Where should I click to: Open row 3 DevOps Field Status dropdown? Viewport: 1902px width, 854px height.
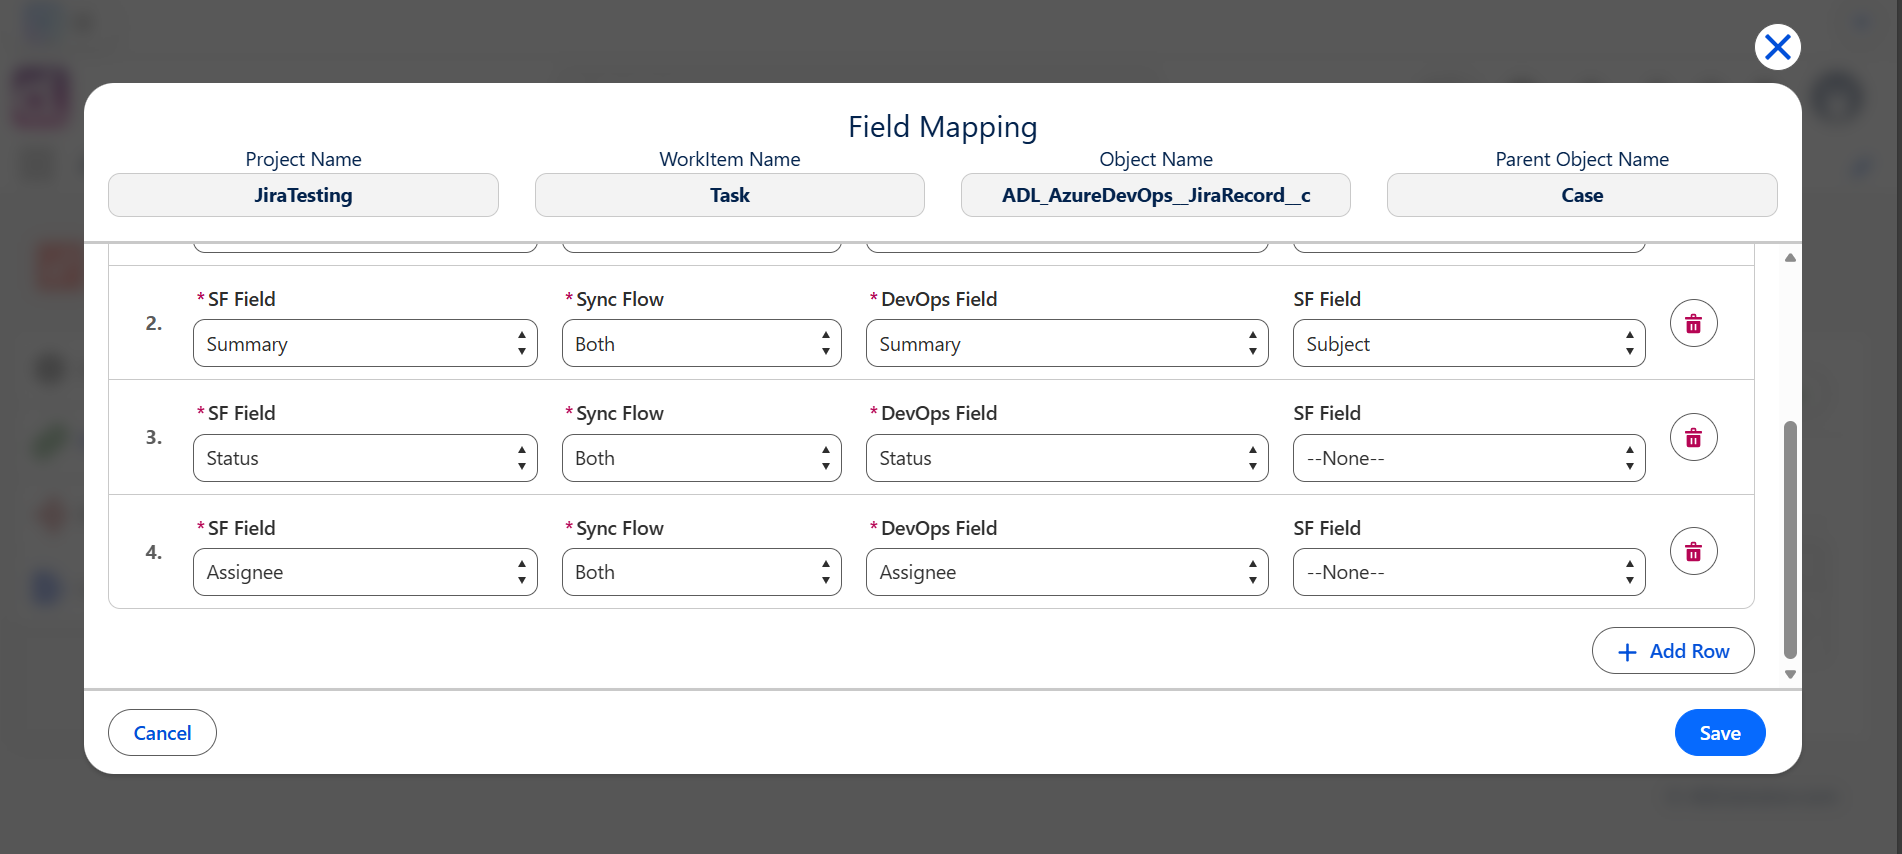1067,458
